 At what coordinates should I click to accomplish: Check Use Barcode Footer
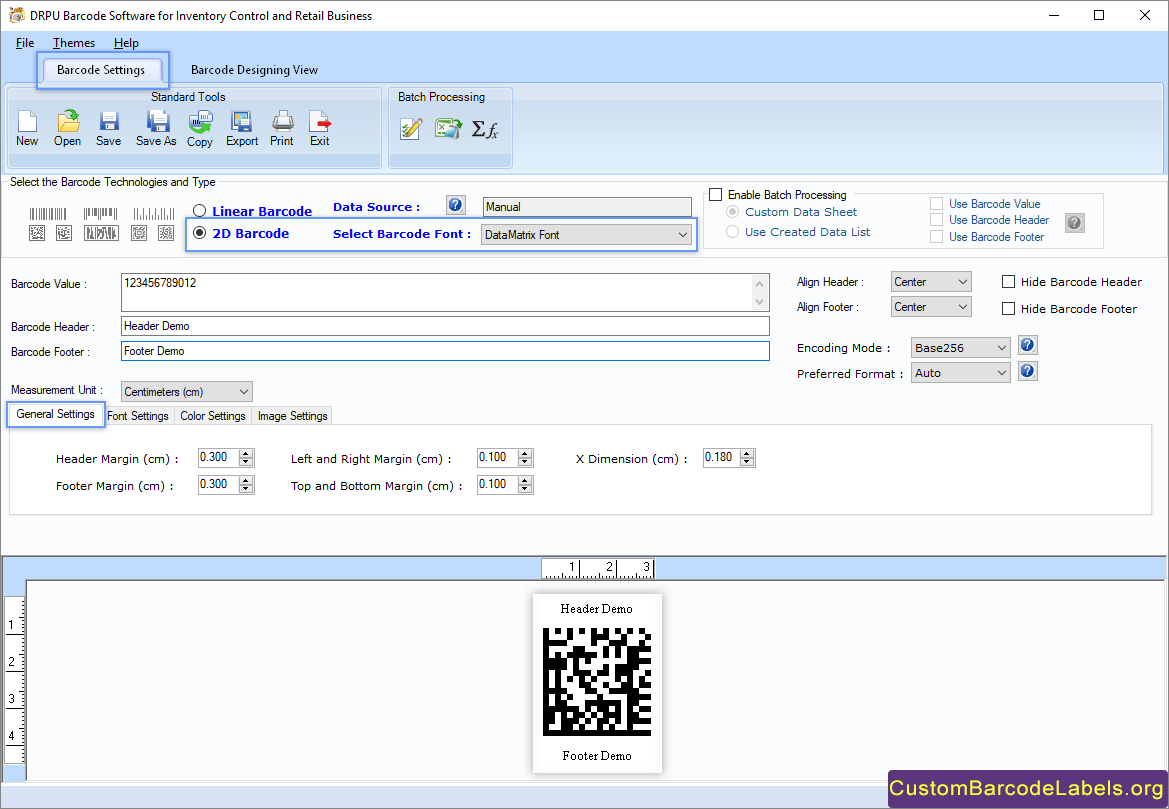(936, 237)
